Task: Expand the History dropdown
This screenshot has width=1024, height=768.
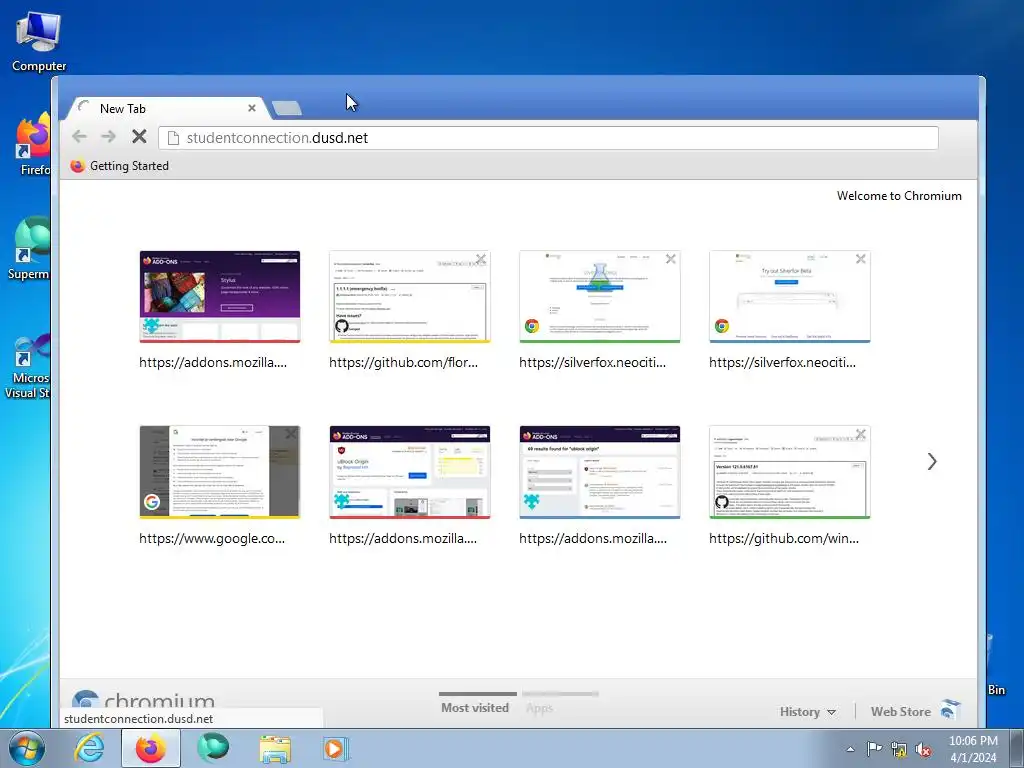Action: coord(808,712)
